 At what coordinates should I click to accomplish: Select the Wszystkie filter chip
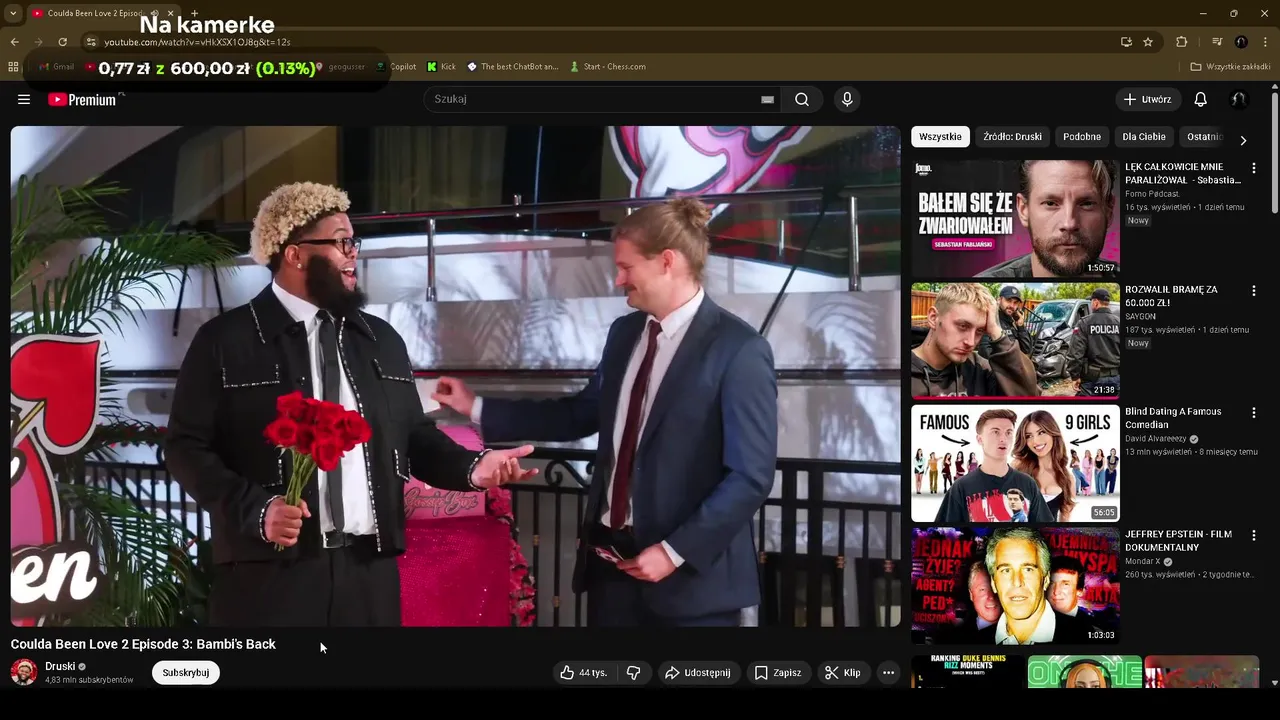click(940, 137)
